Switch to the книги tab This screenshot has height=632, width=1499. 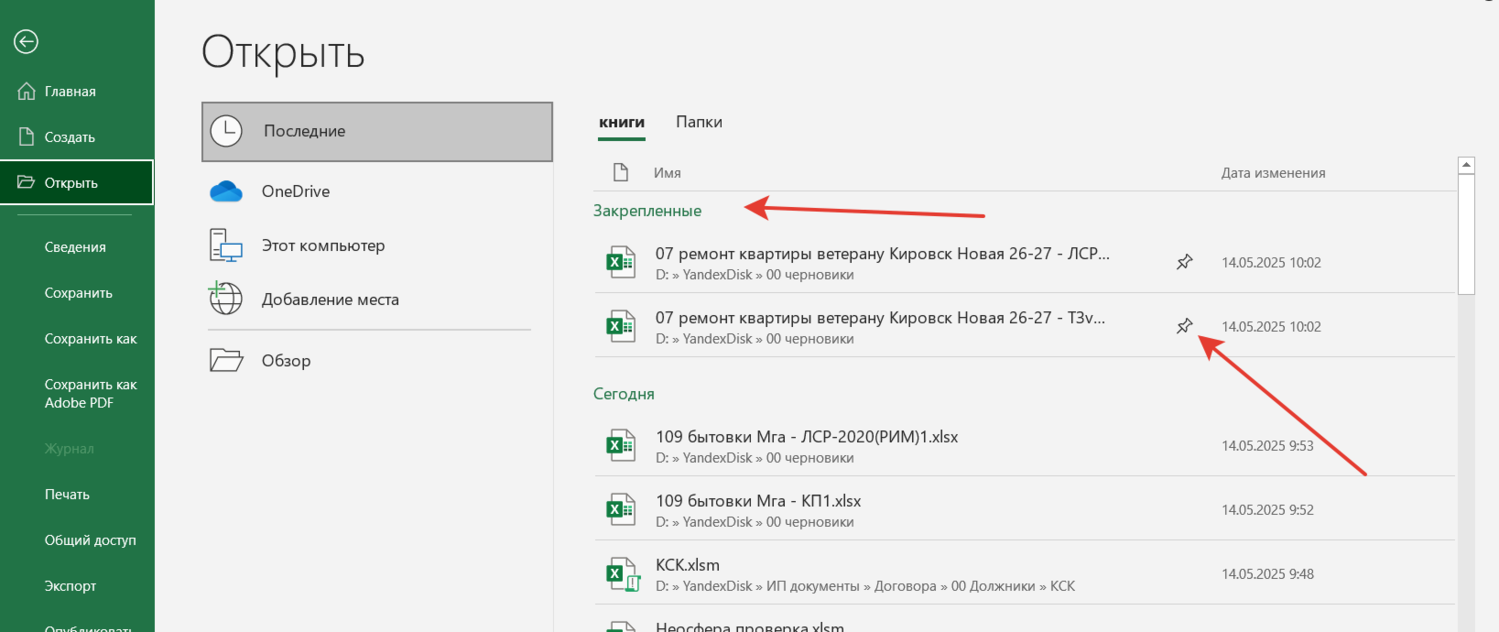tap(621, 122)
